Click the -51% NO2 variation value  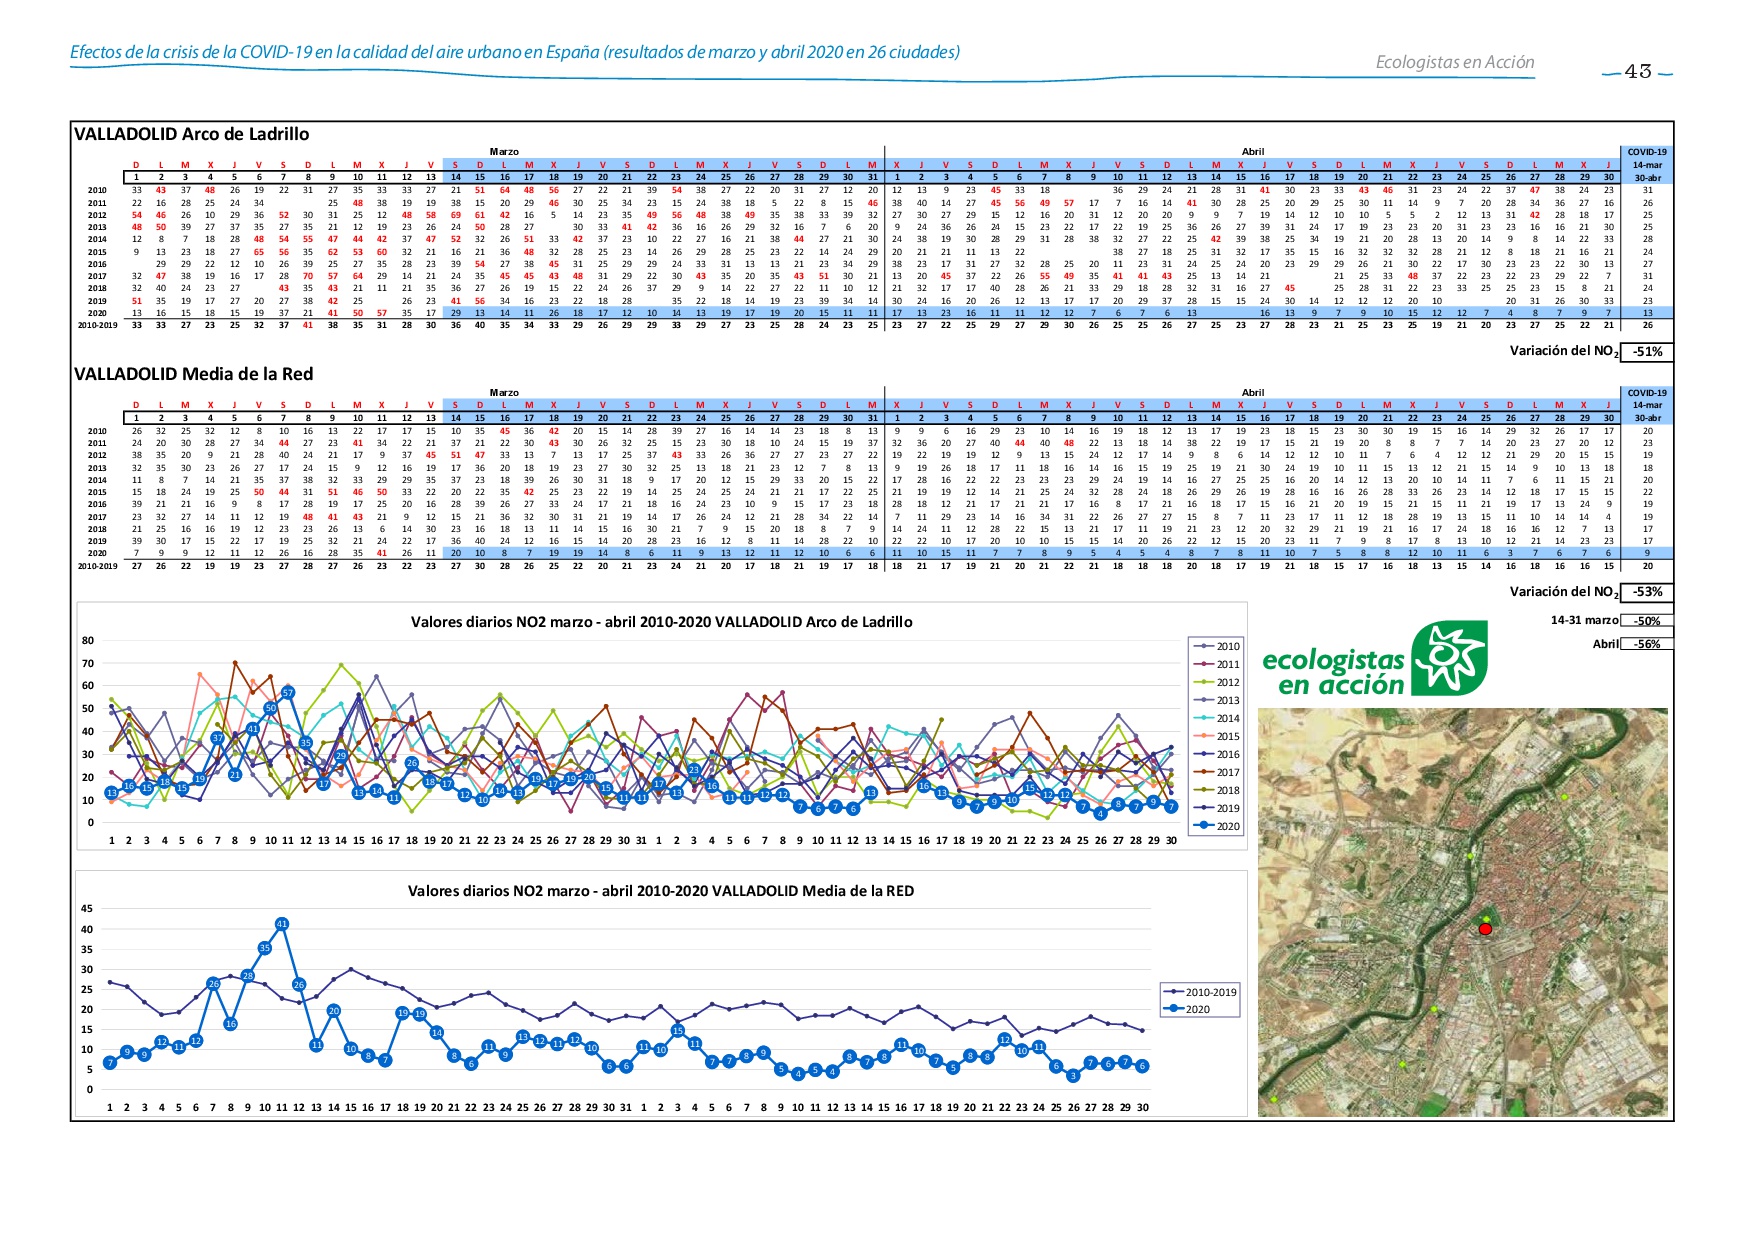(1647, 352)
